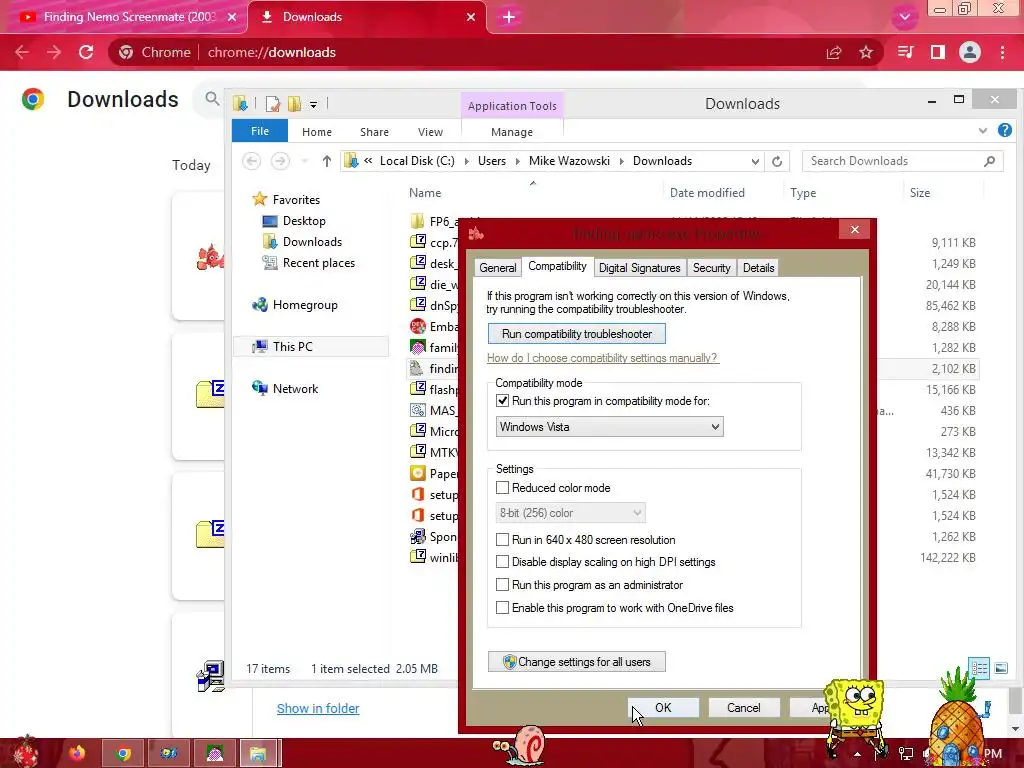Screen dimensions: 1024x768
Task: Open File Explorer taskbar icon
Action: [x=259, y=753]
